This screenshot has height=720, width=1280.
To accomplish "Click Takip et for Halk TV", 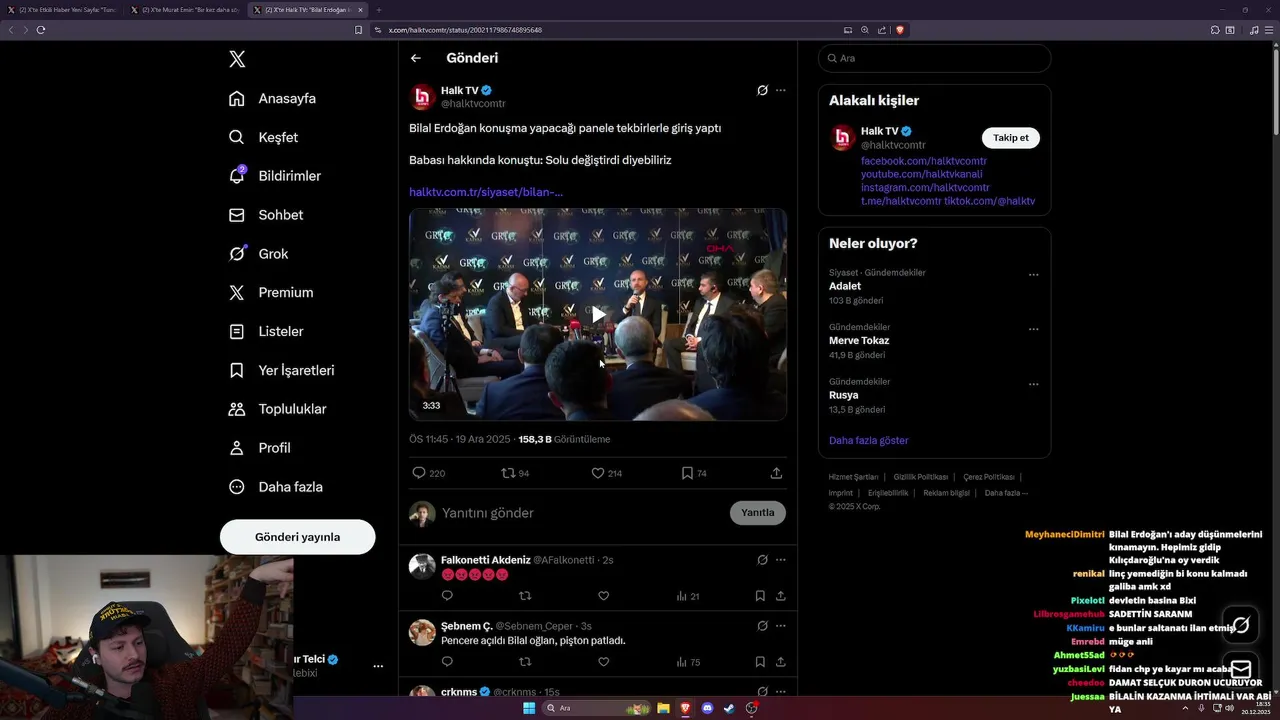I will [x=1010, y=138].
